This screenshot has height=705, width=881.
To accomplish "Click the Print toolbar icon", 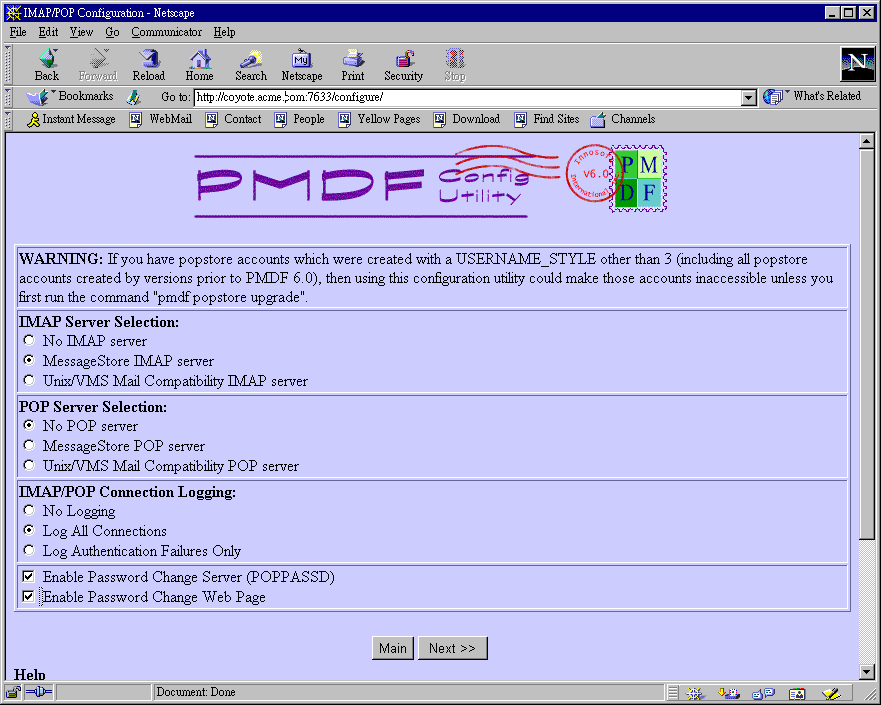I will (352, 64).
